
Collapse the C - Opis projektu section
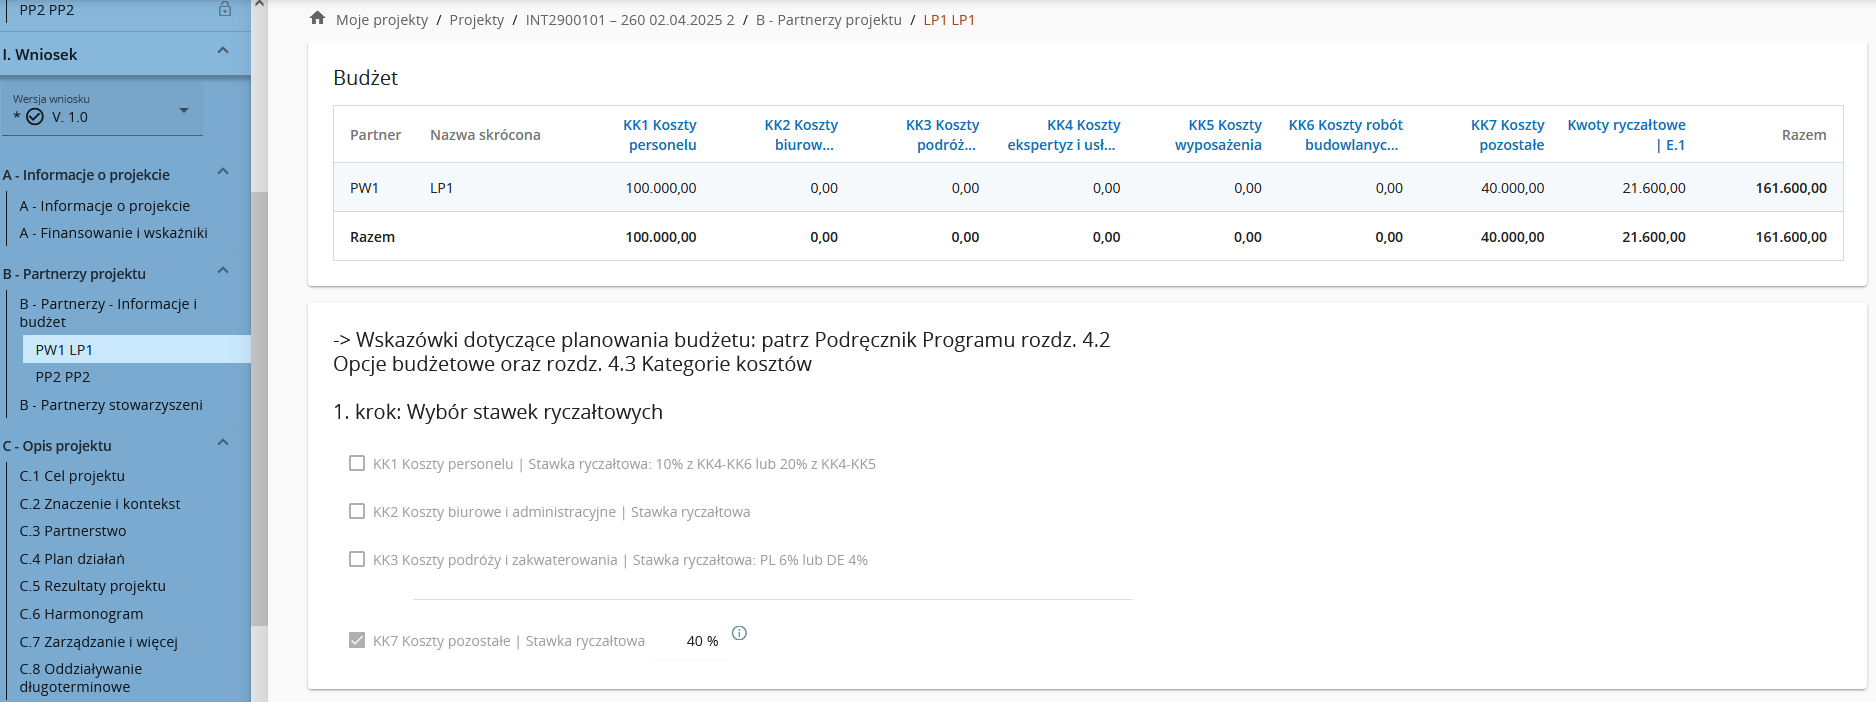click(223, 443)
